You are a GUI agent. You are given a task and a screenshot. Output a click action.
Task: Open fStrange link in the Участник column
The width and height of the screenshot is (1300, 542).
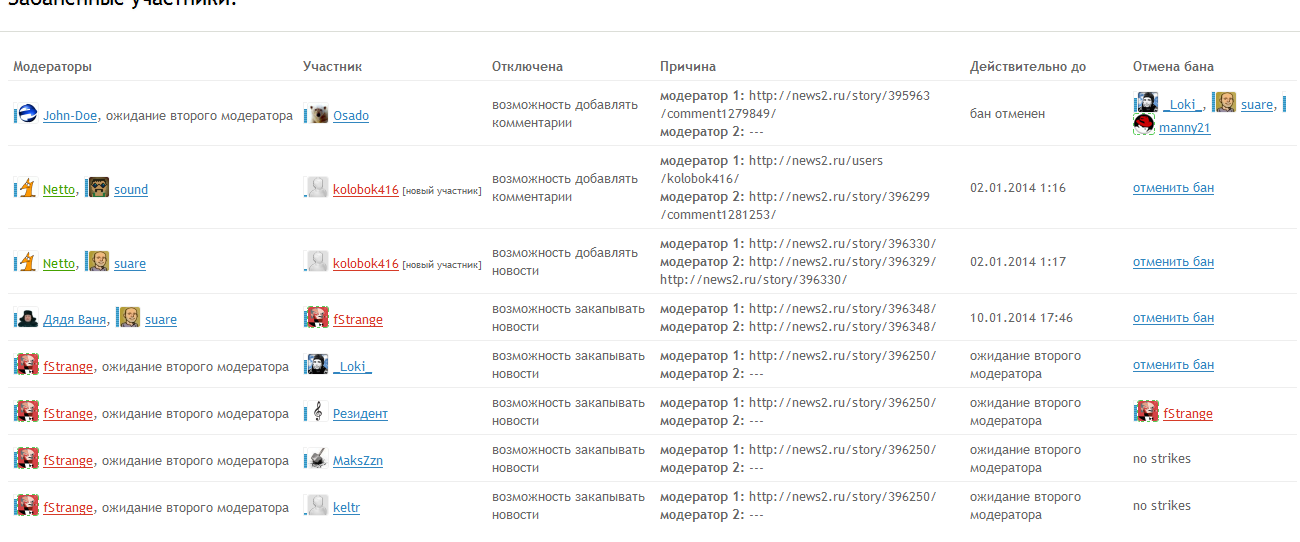point(358,319)
